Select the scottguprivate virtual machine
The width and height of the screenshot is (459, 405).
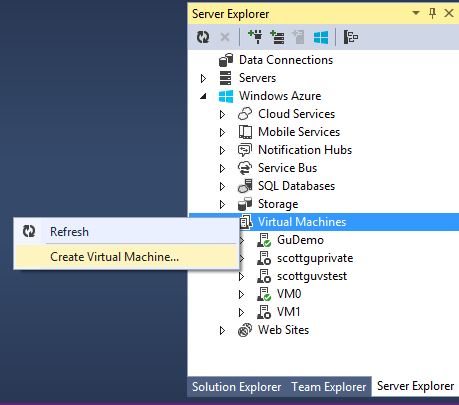pyautogui.click(x=315, y=258)
